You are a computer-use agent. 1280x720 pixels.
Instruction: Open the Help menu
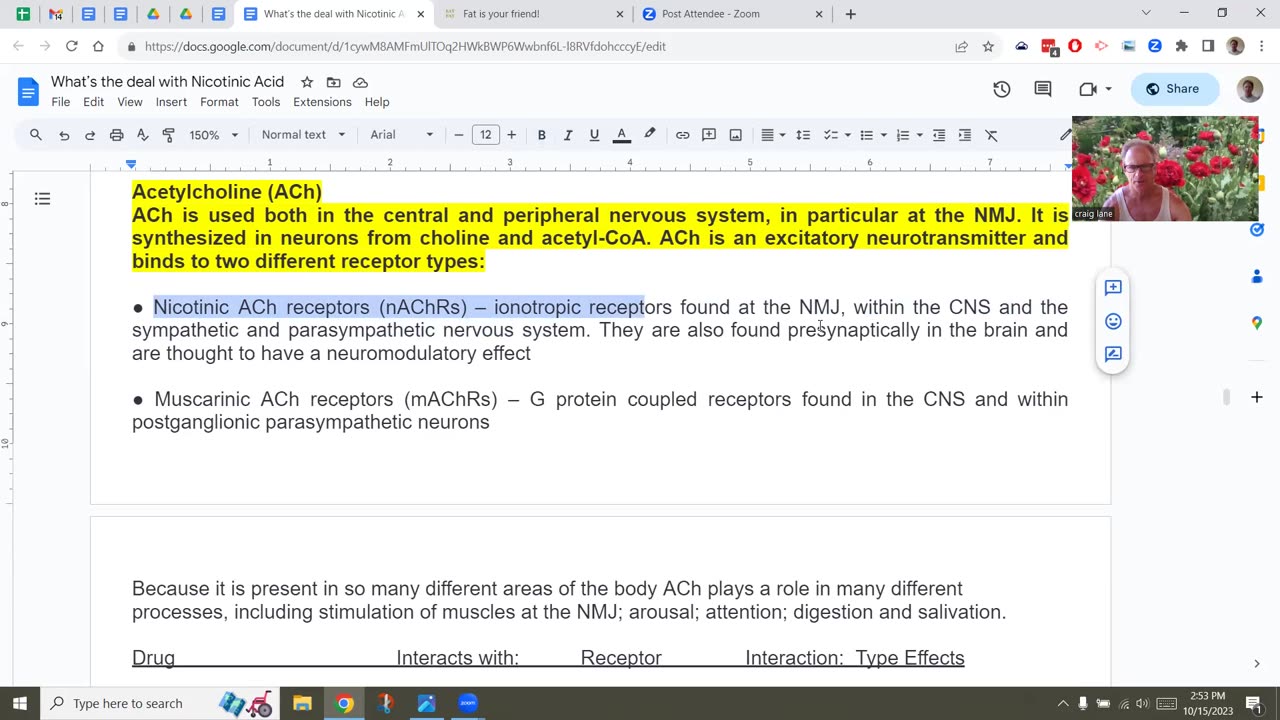pyautogui.click(x=377, y=102)
